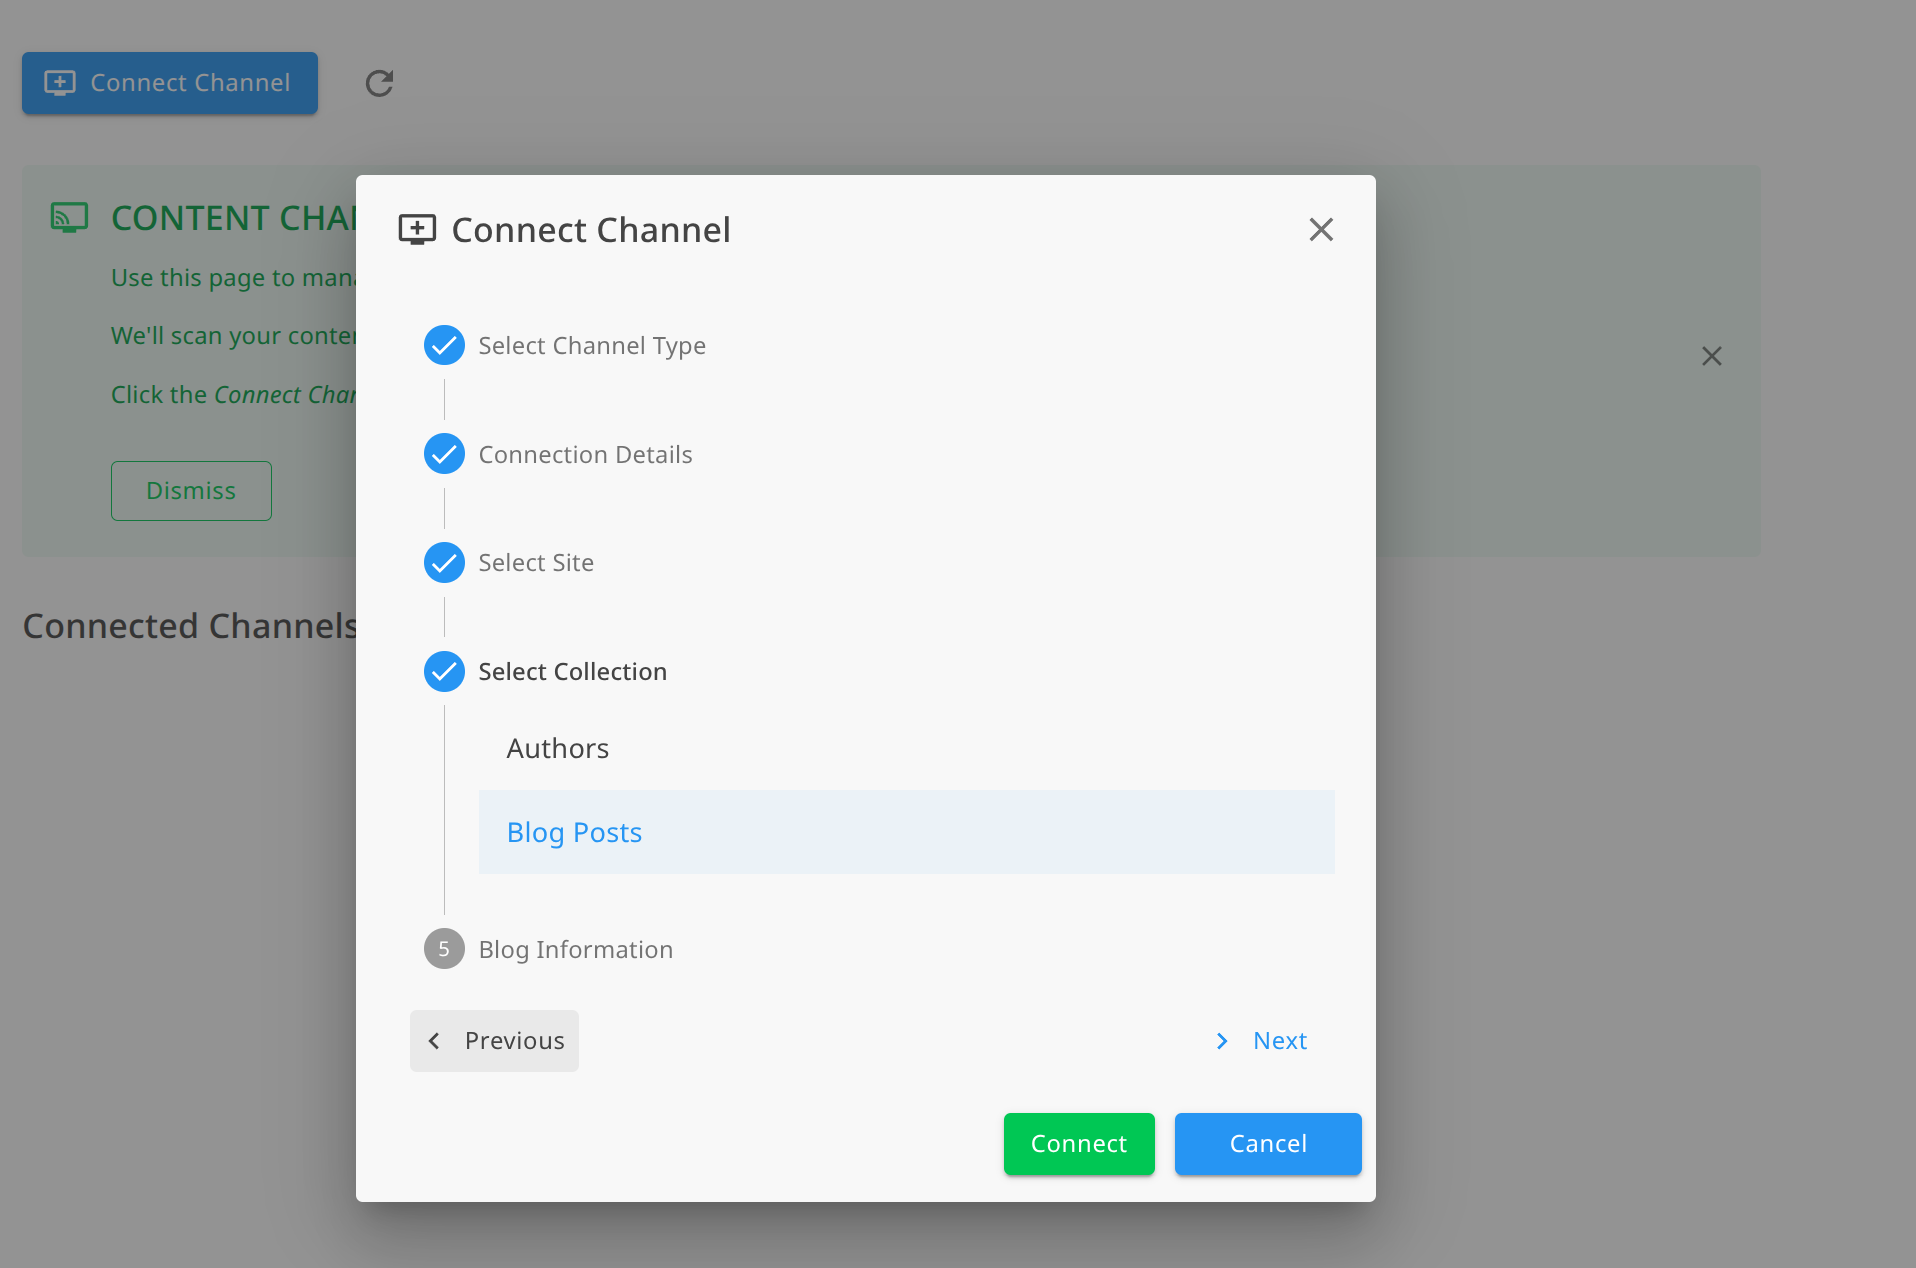Select the Authors collection option

557,748
